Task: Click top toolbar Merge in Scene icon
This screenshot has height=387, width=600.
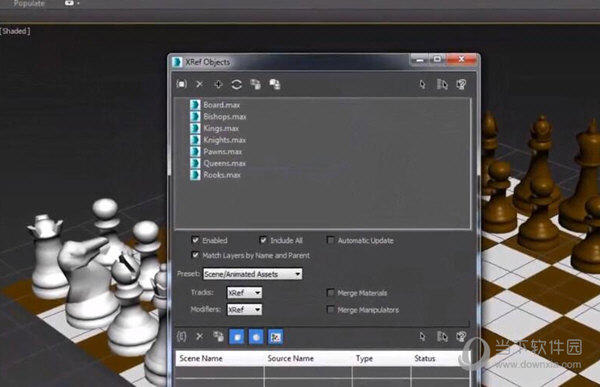Action: [256, 84]
